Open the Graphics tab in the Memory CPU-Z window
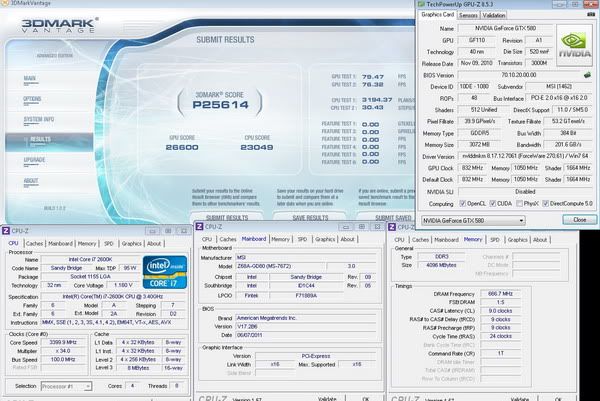This screenshot has height=401, width=600. pyautogui.click(x=517, y=240)
